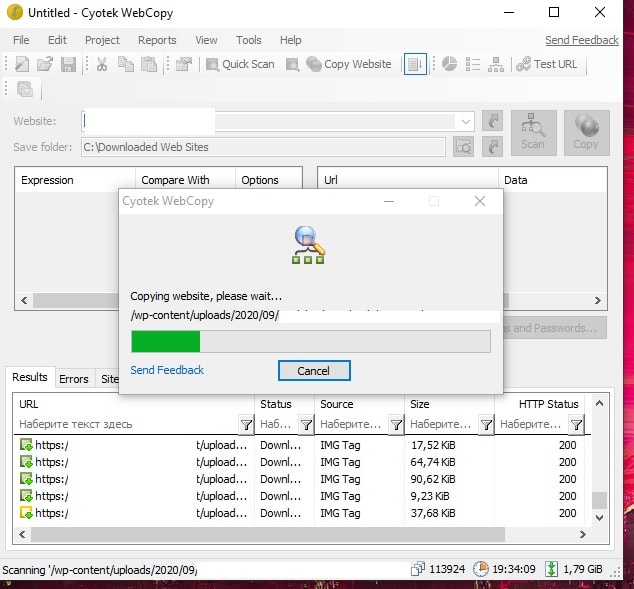
Task: Select the result row sized 90,62 KiB
Action: pos(301,479)
